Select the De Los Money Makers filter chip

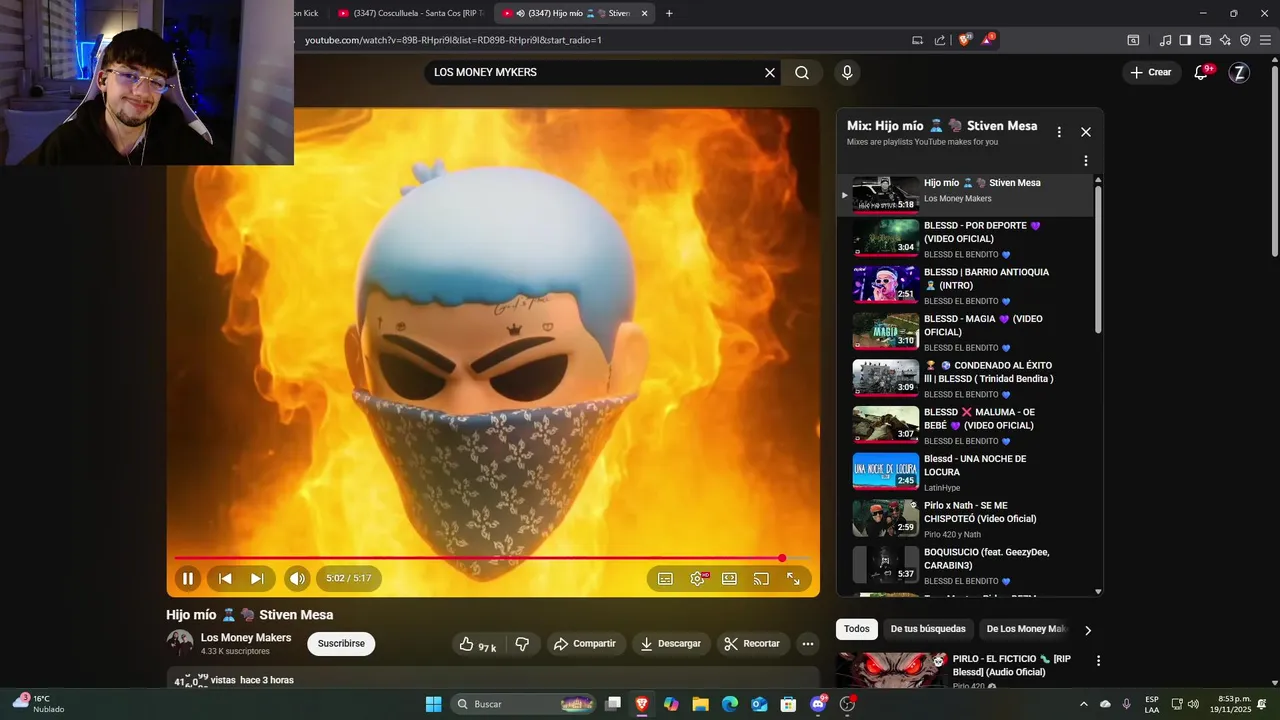coord(1027,629)
